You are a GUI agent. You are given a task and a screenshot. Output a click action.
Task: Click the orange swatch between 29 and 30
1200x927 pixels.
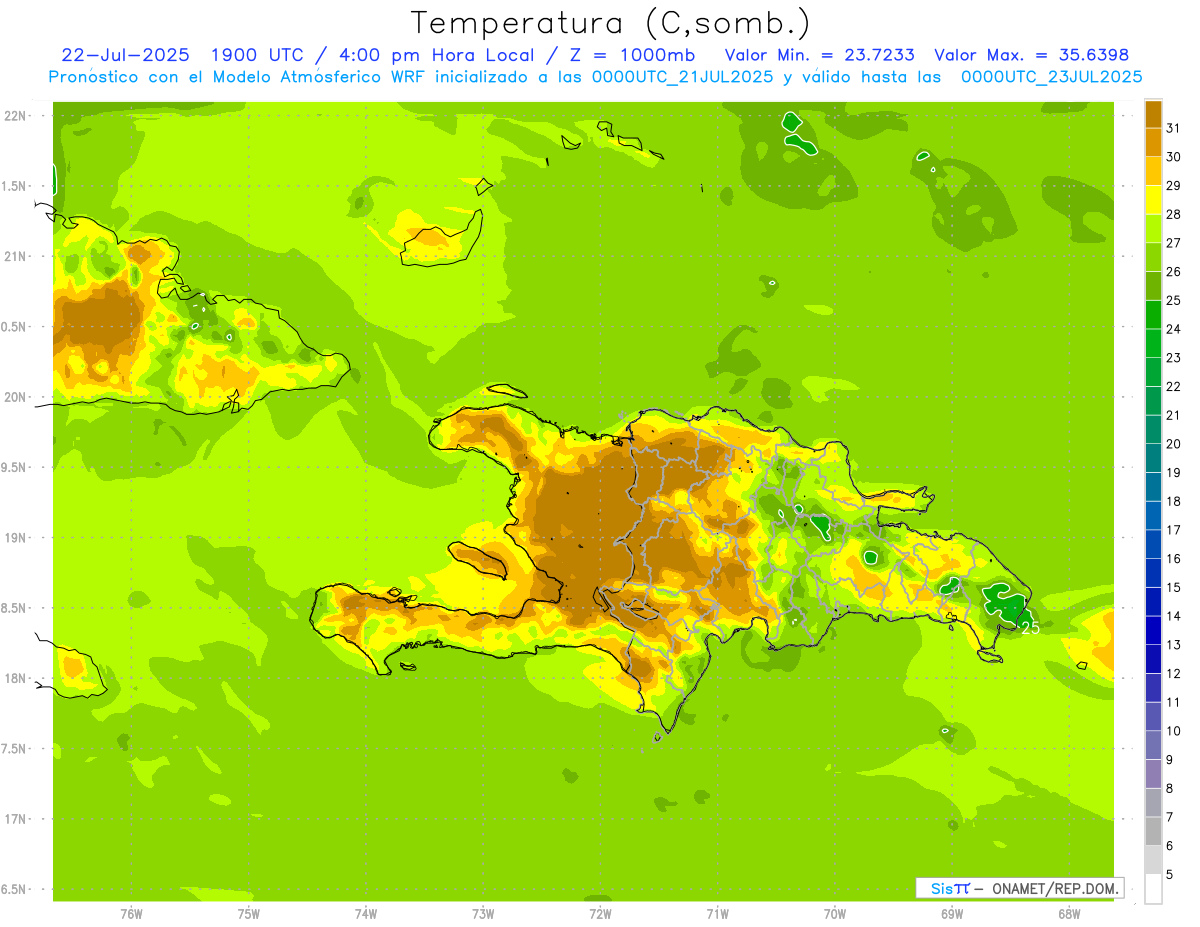pos(1154,171)
